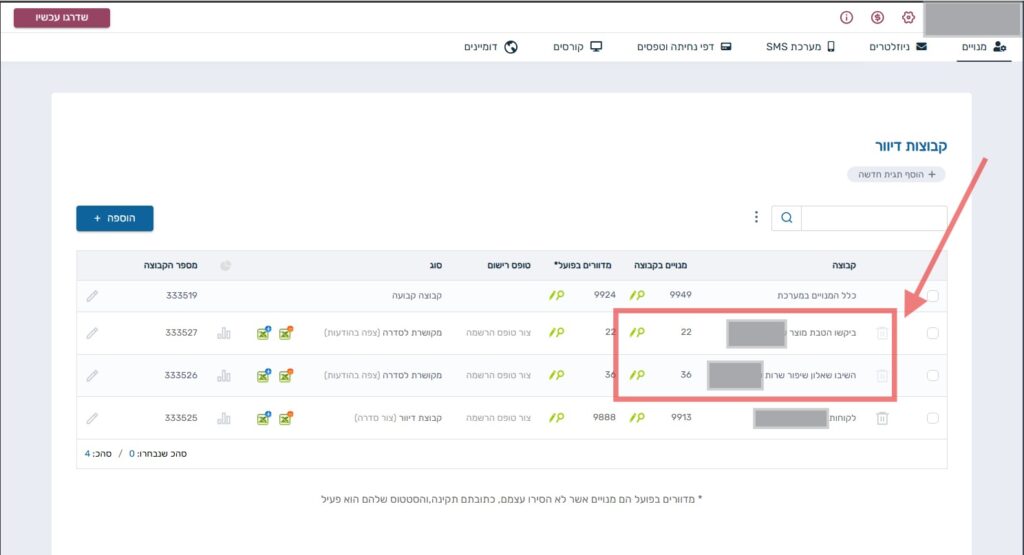
Task: Click the שדרגו עכשיו upgrade button
Action: (x=62, y=18)
